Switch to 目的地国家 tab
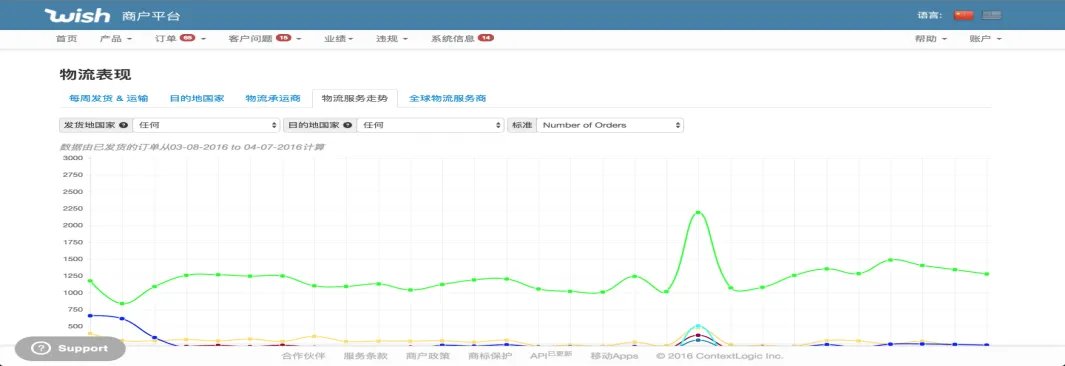Viewport: 1065px width, 366px height. (197, 98)
